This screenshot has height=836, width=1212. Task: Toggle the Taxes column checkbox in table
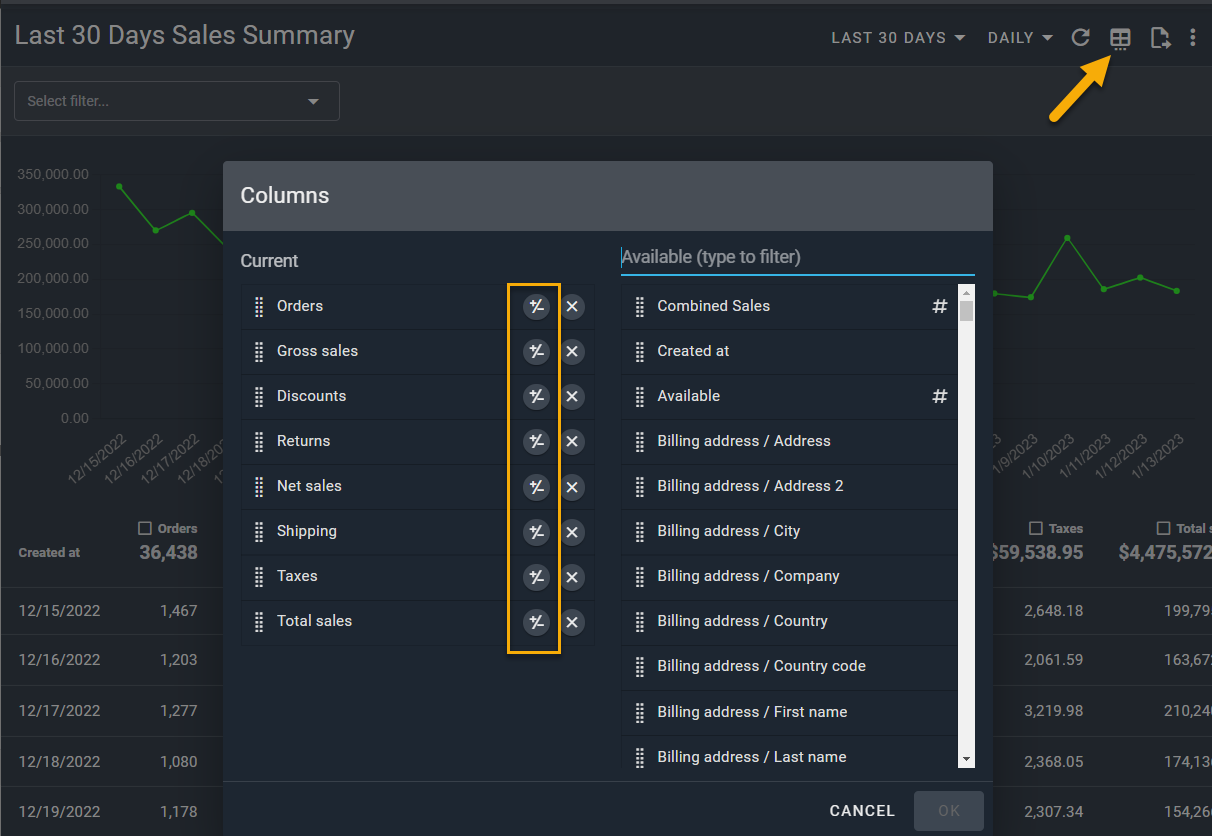[x=1036, y=528]
